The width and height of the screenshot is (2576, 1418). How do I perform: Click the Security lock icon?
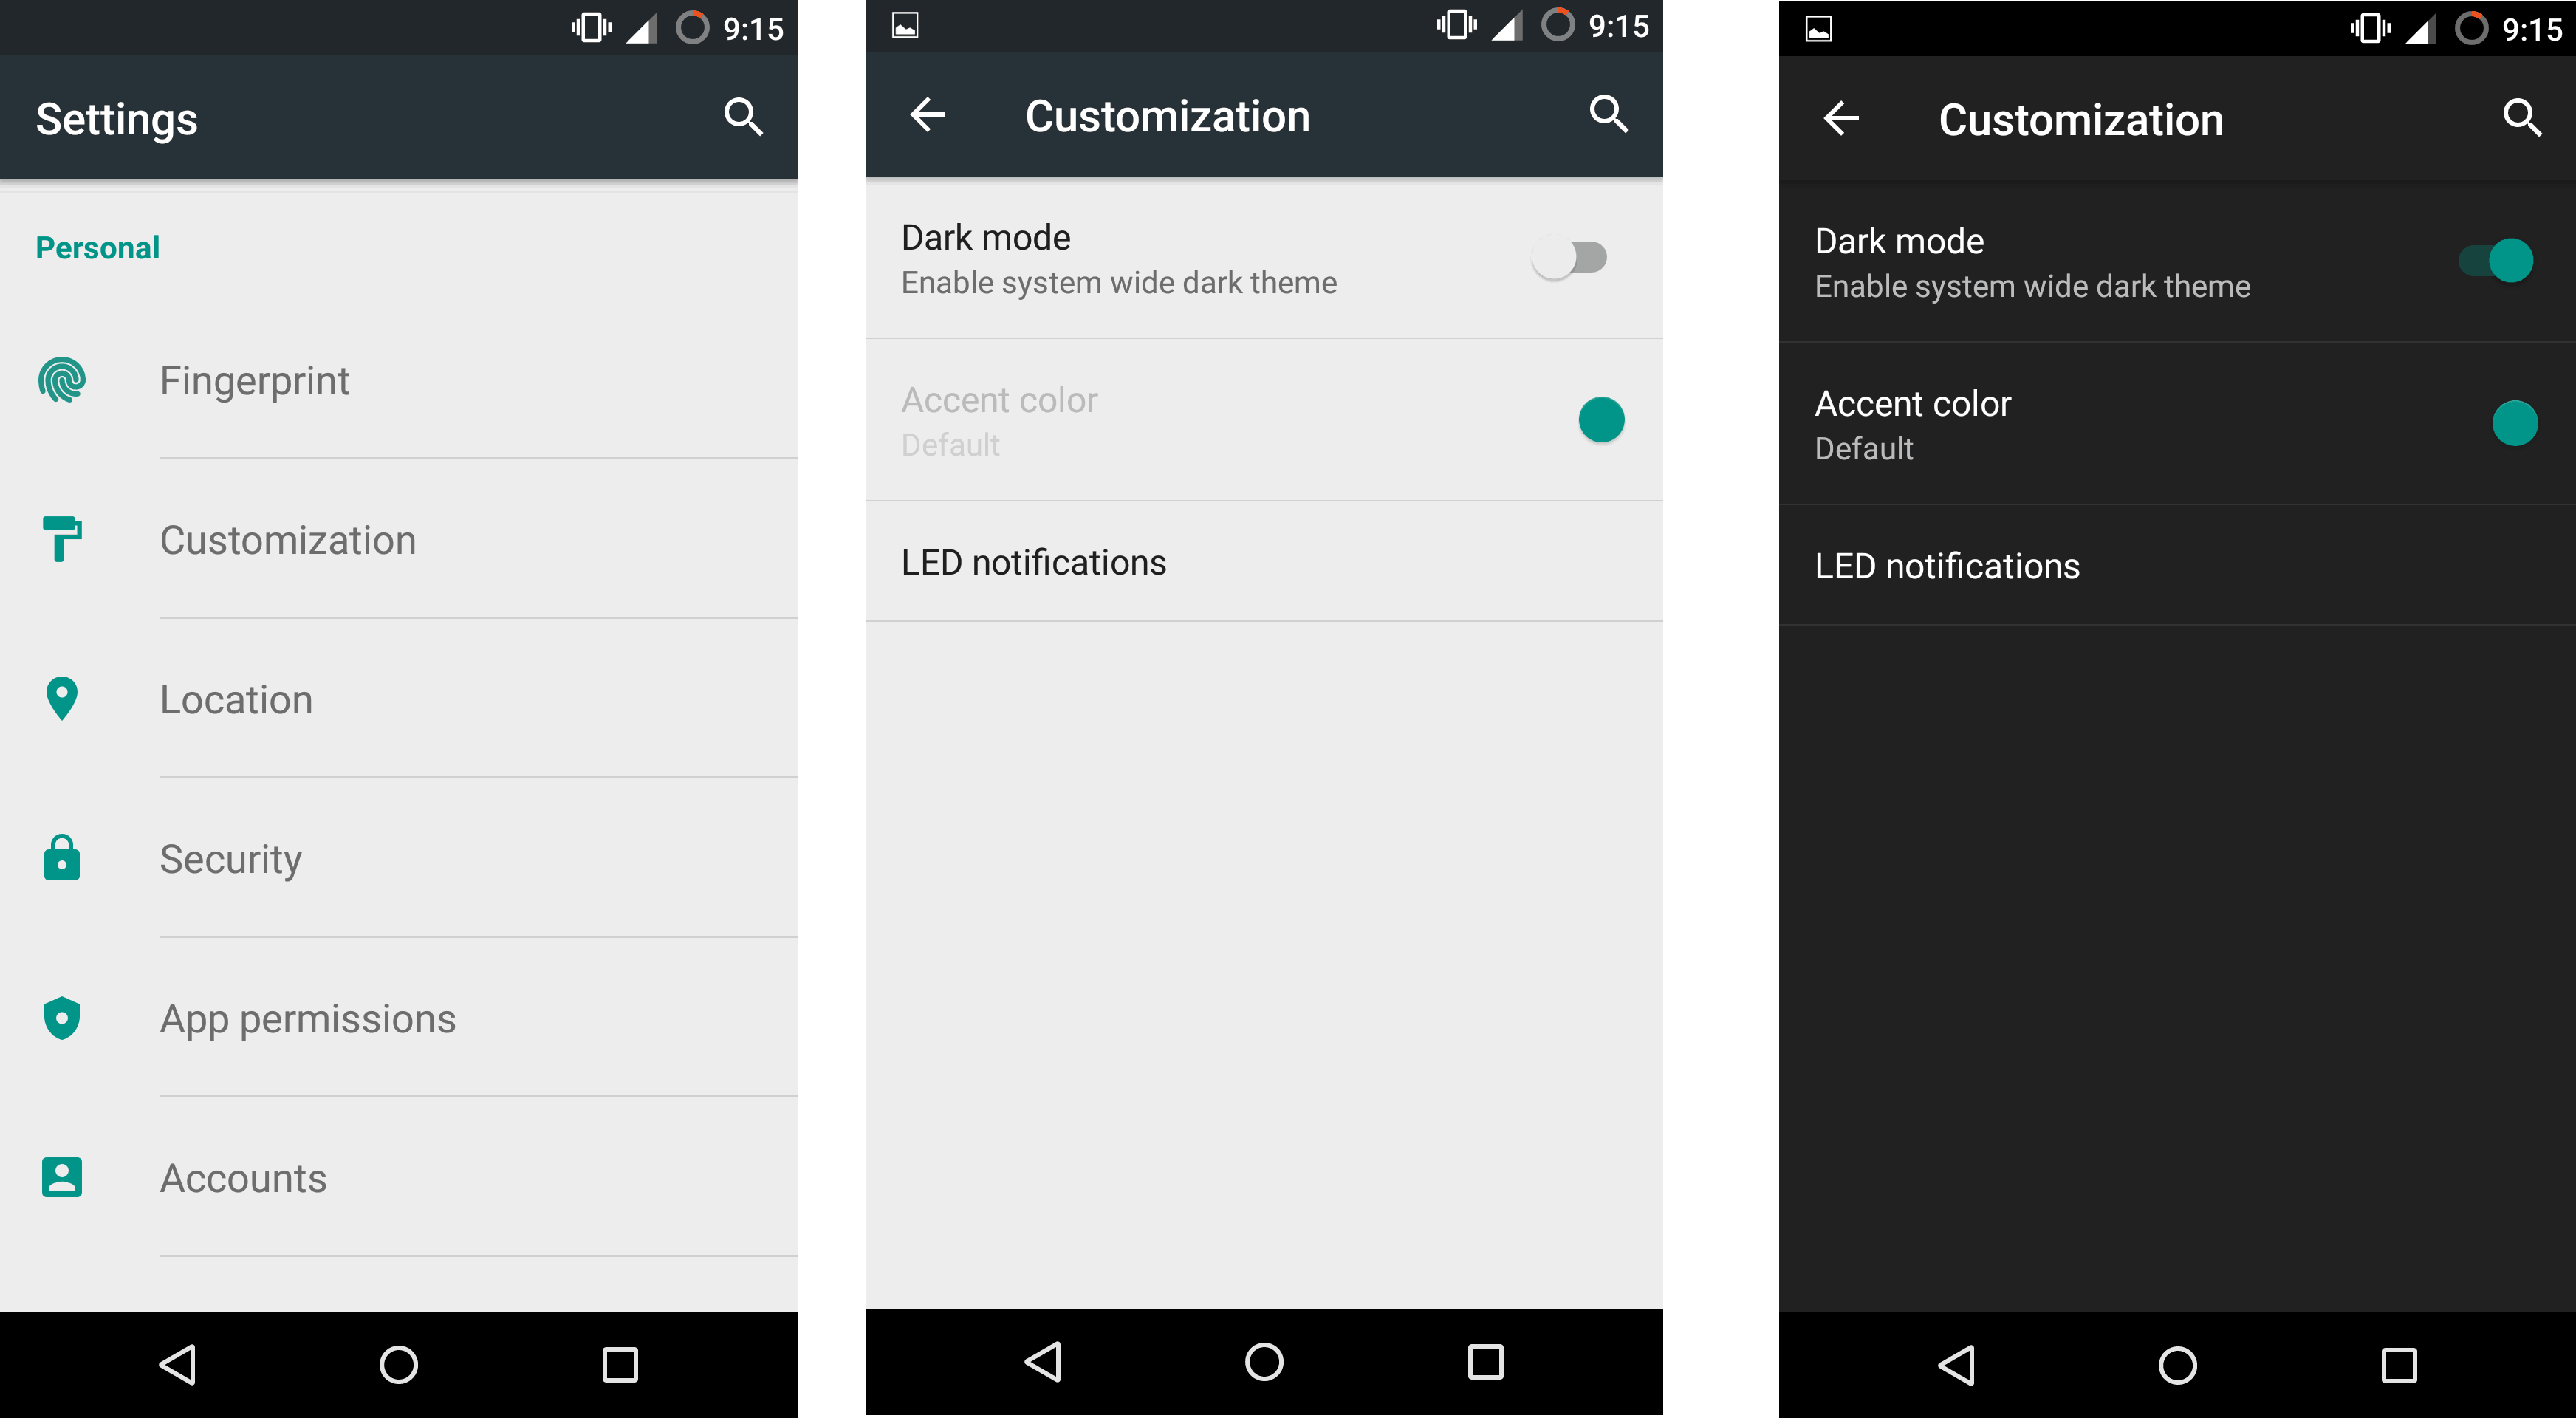click(63, 859)
